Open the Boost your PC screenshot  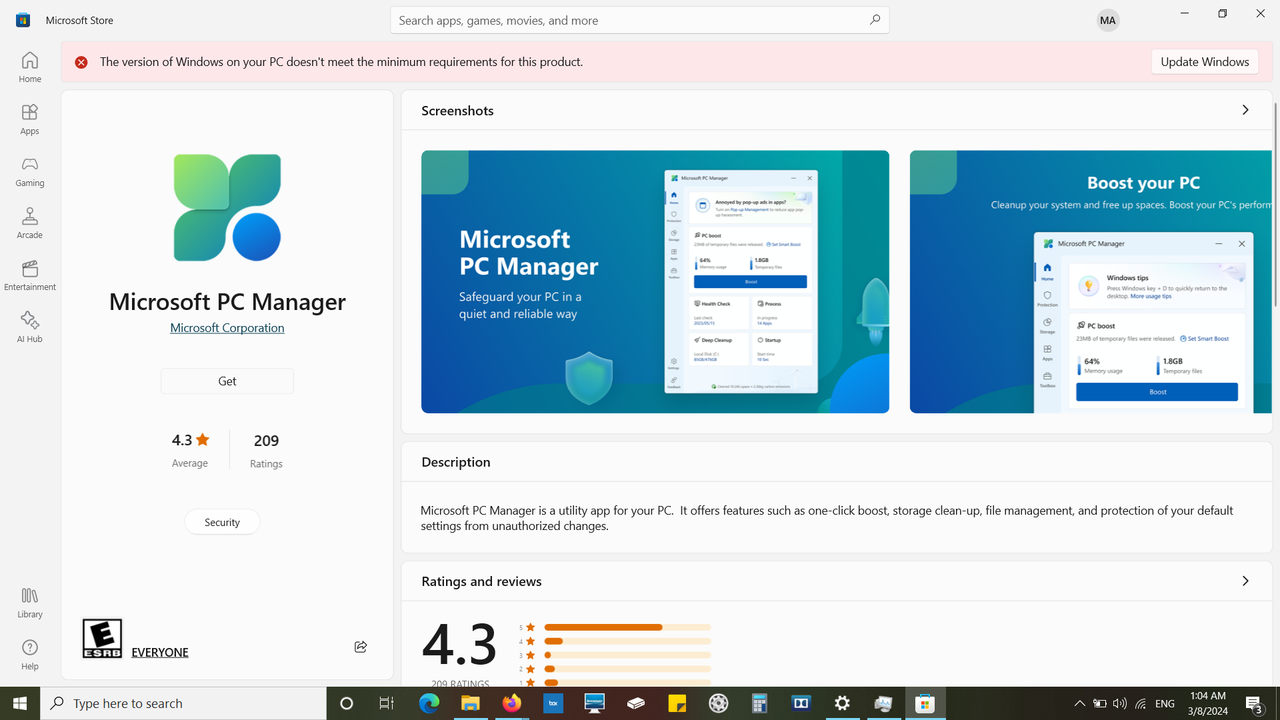click(1090, 282)
